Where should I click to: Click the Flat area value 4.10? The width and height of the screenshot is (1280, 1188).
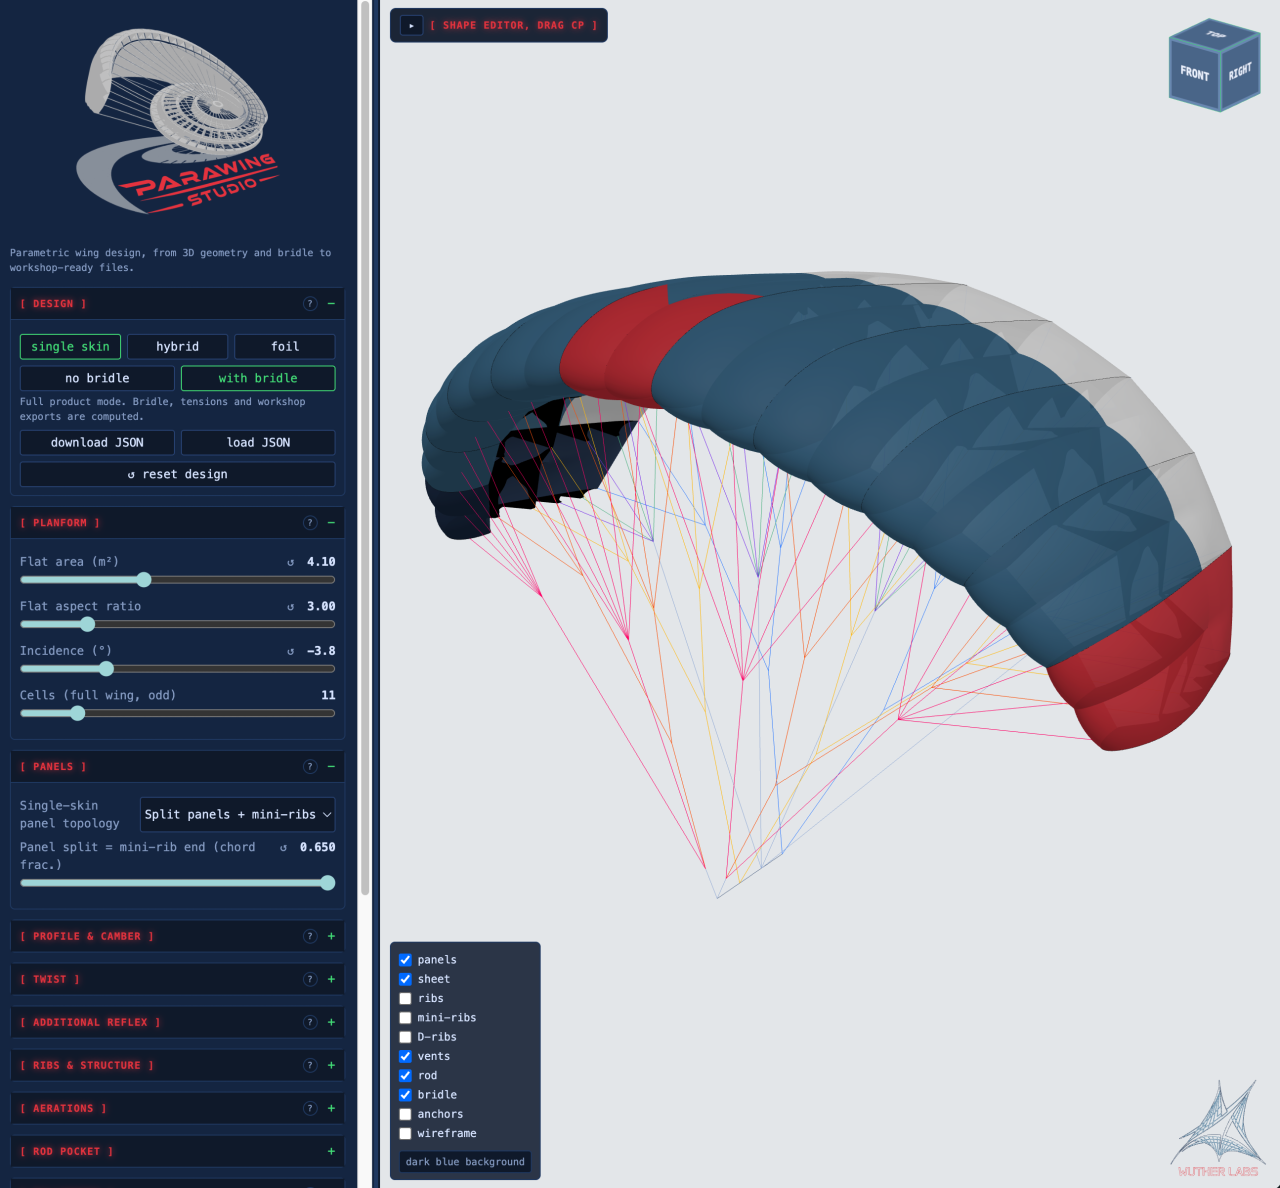tap(321, 562)
